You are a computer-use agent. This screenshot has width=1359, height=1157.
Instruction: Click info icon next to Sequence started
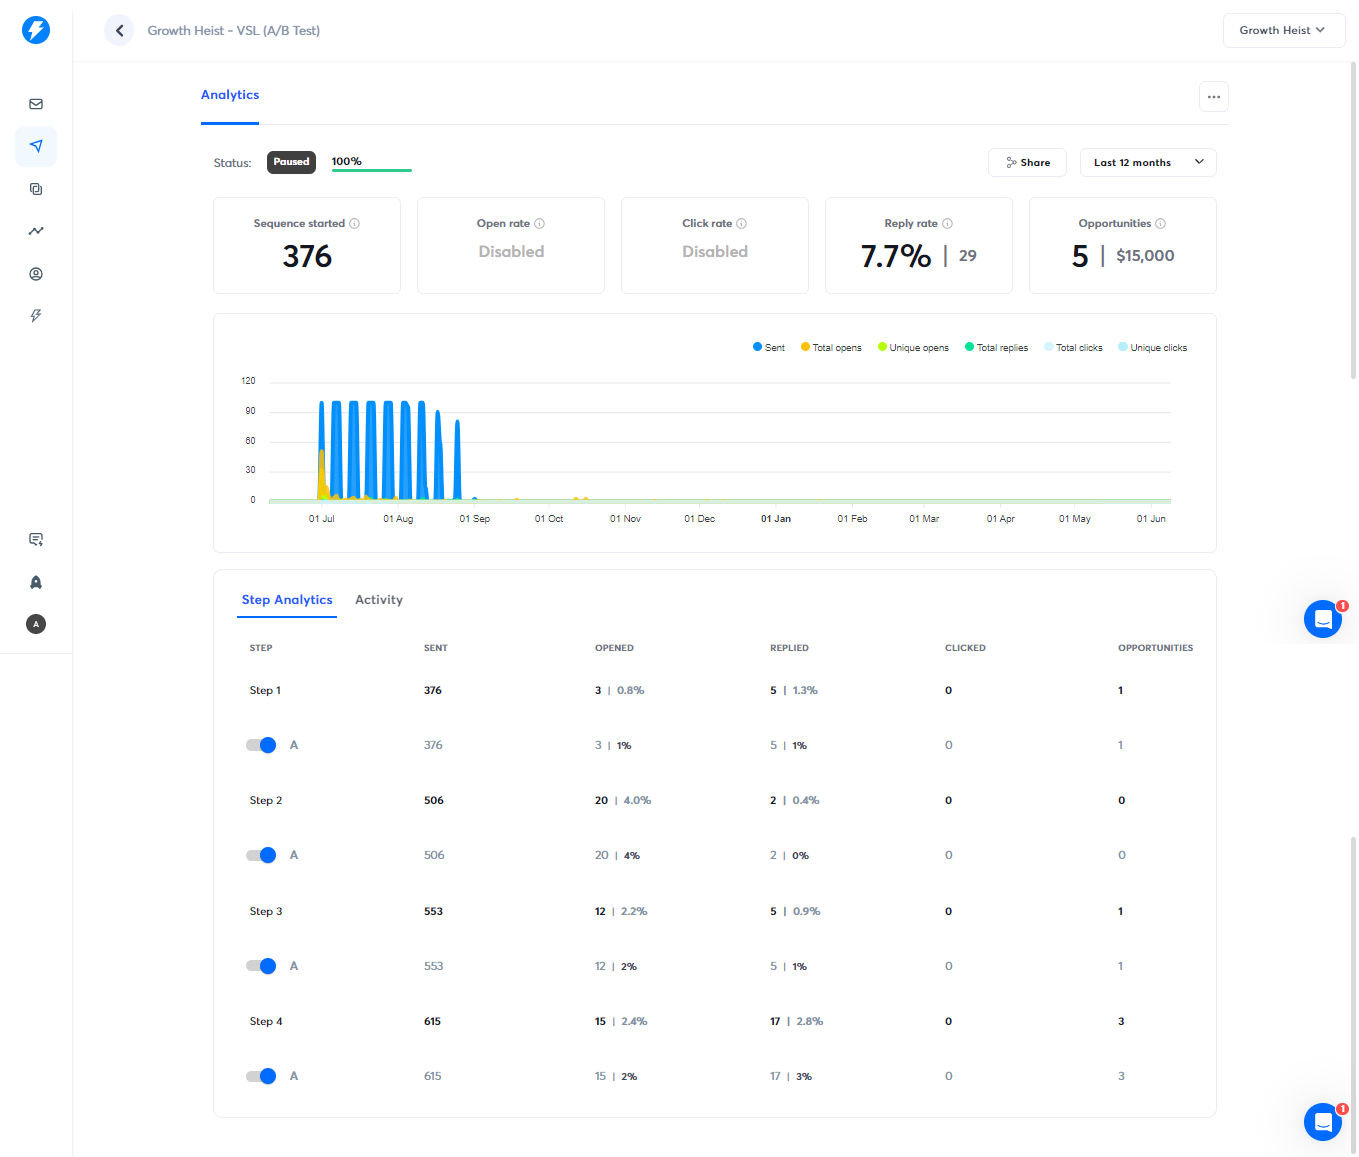tap(354, 224)
